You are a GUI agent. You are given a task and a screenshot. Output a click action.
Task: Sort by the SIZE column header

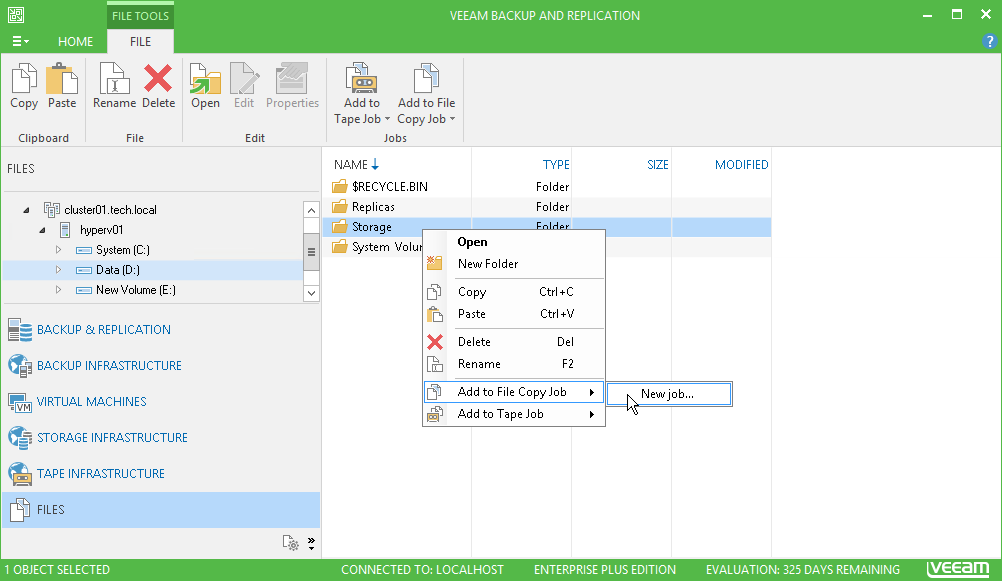pyautogui.click(x=658, y=165)
